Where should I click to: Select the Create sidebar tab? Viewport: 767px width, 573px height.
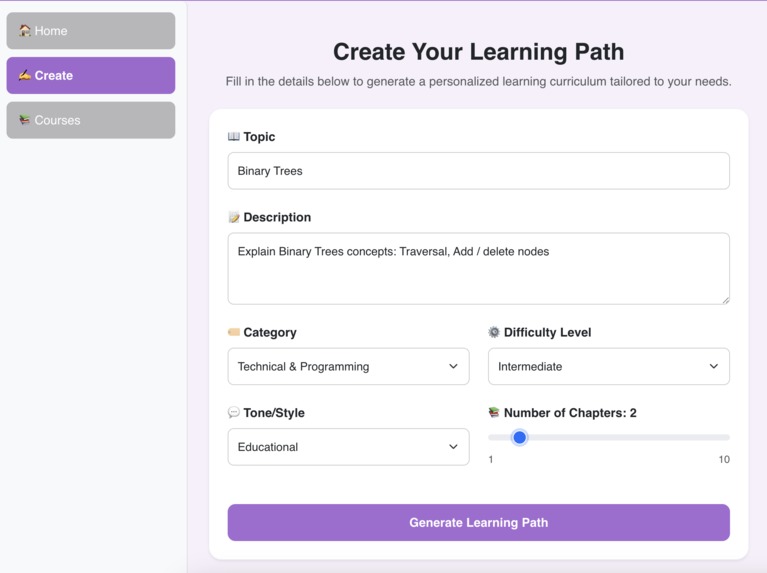(x=91, y=75)
